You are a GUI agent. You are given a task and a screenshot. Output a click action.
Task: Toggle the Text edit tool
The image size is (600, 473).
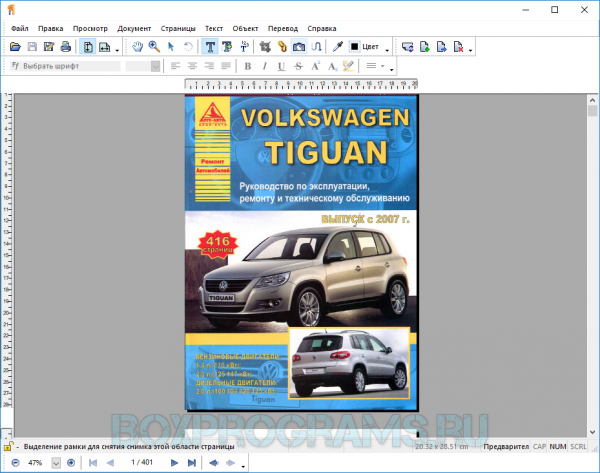pyautogui.click(x=210, y=47)
